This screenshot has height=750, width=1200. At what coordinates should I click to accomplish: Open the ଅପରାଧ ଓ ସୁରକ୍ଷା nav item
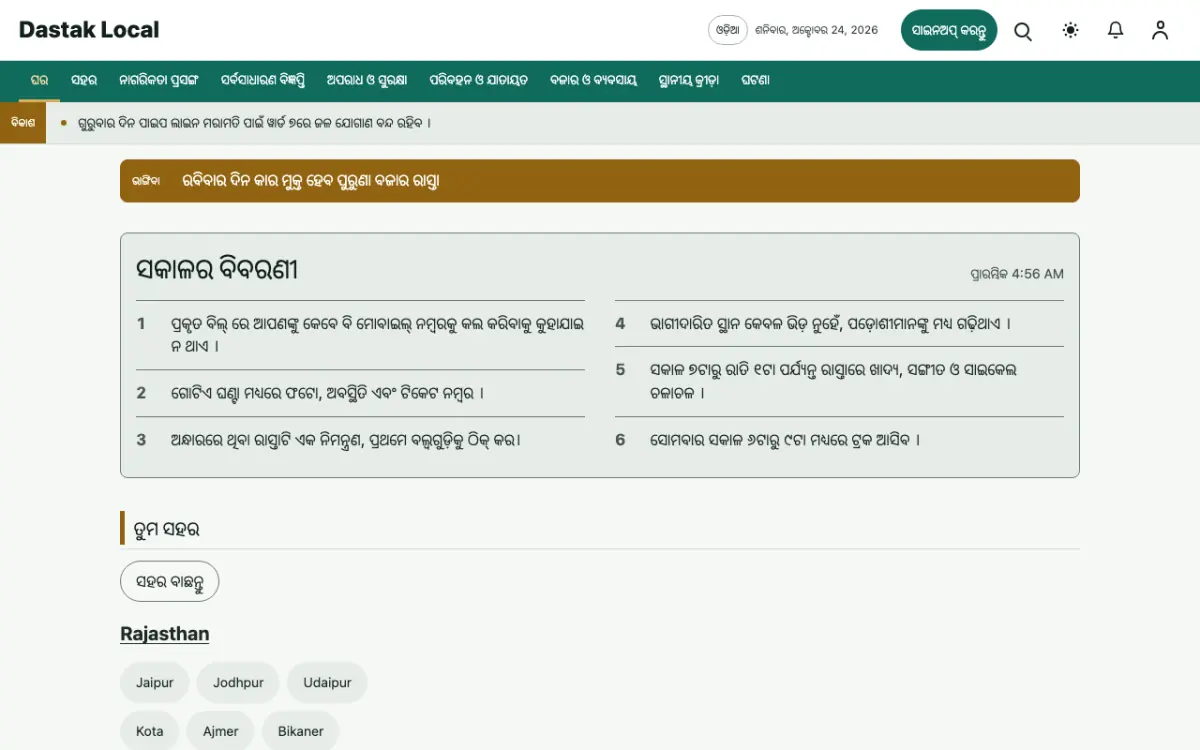click(367, 80)
